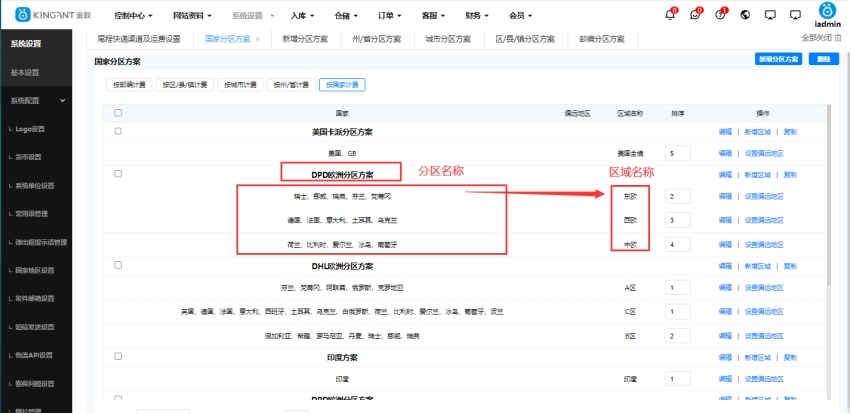Switch to 城市分区方案 tab
This screenshot has width=851, height=414.
point(448,39)
